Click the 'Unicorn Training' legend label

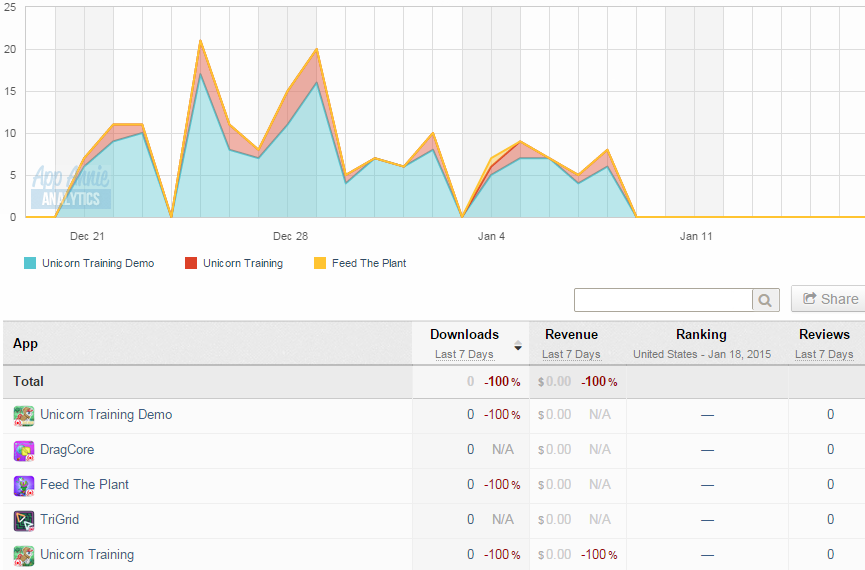(243, 263)
